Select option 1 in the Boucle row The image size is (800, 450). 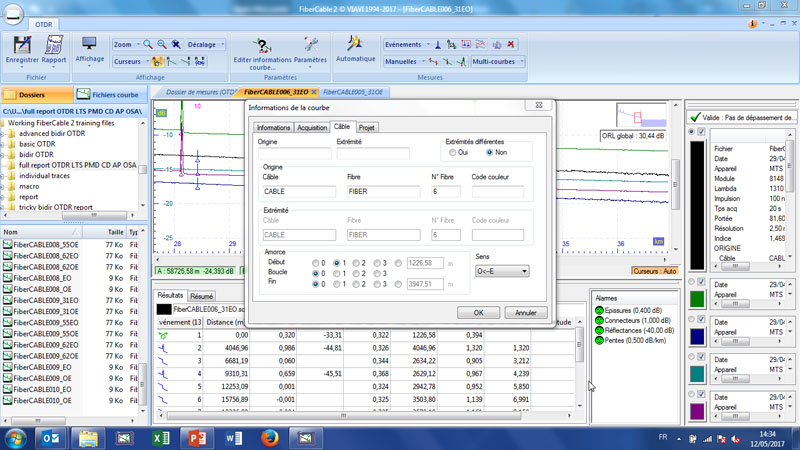coord(336,273)
